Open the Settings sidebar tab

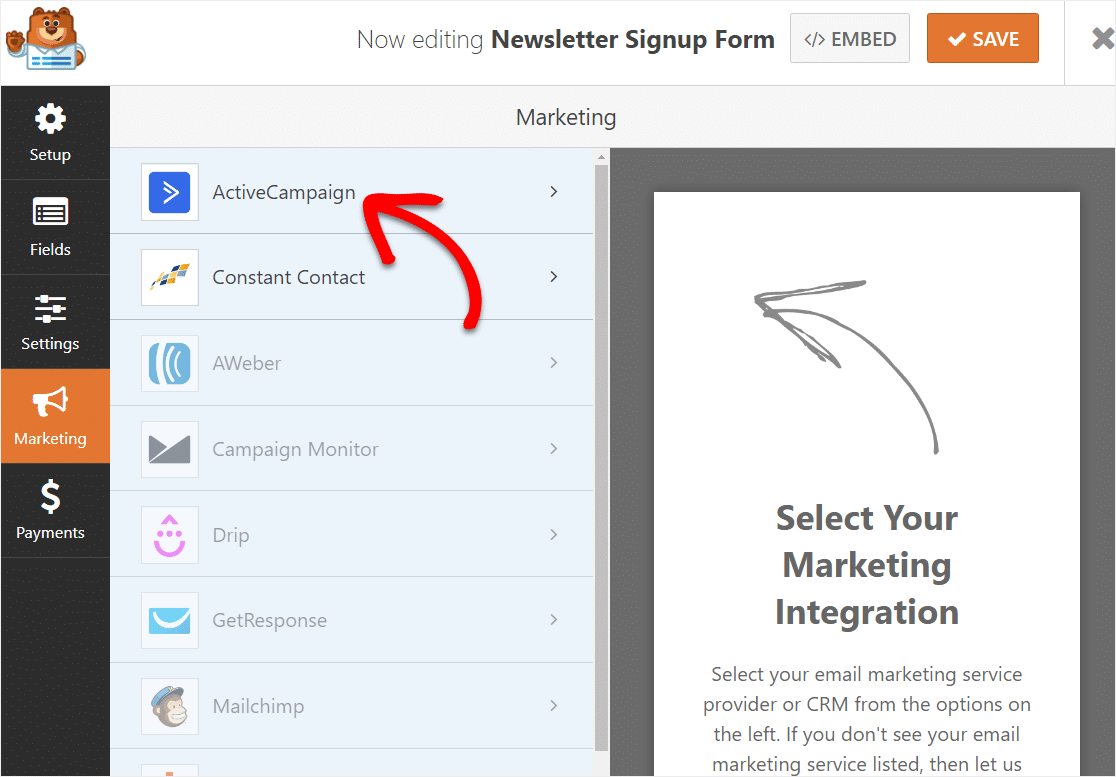coord(50,322)
